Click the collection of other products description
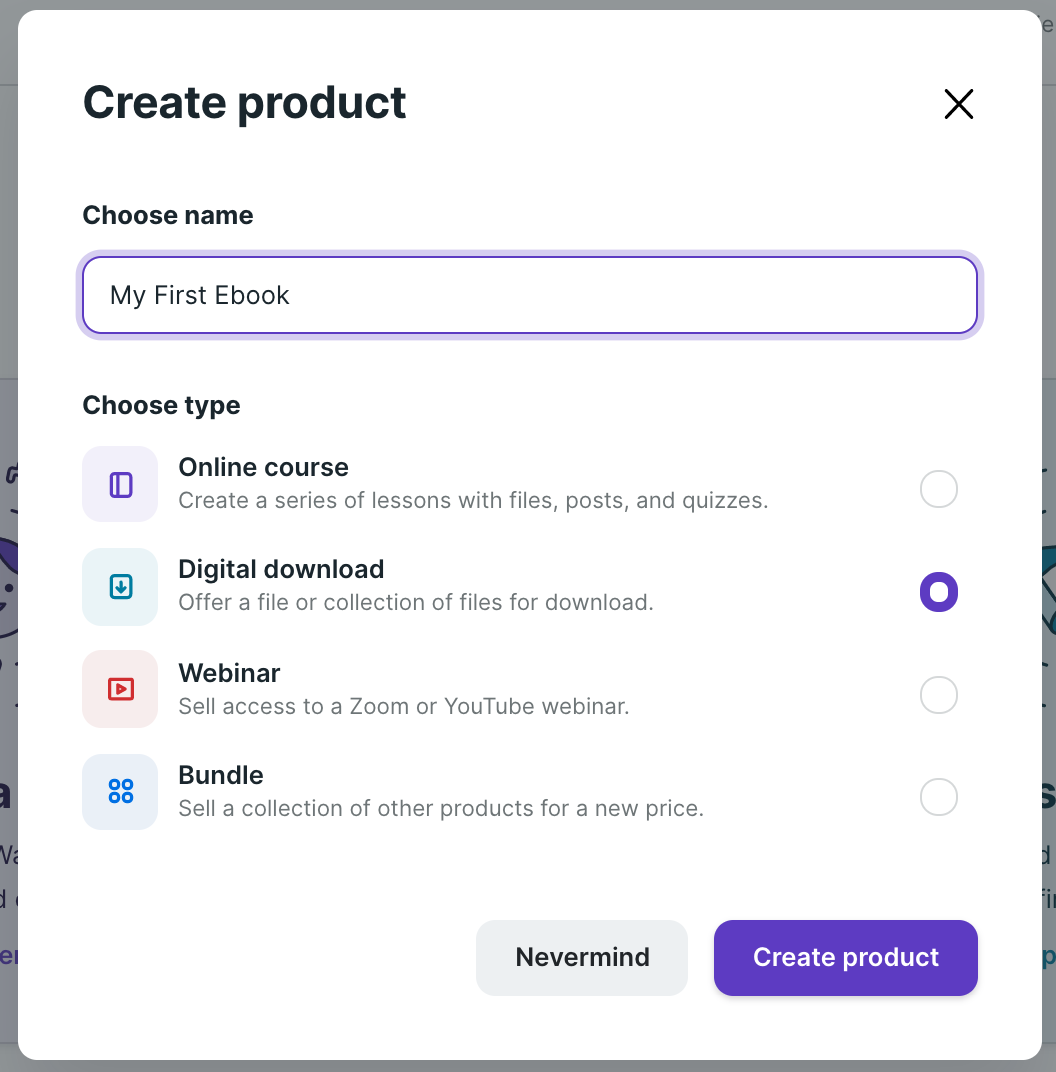1056x1072 pixels. (441, 808)
